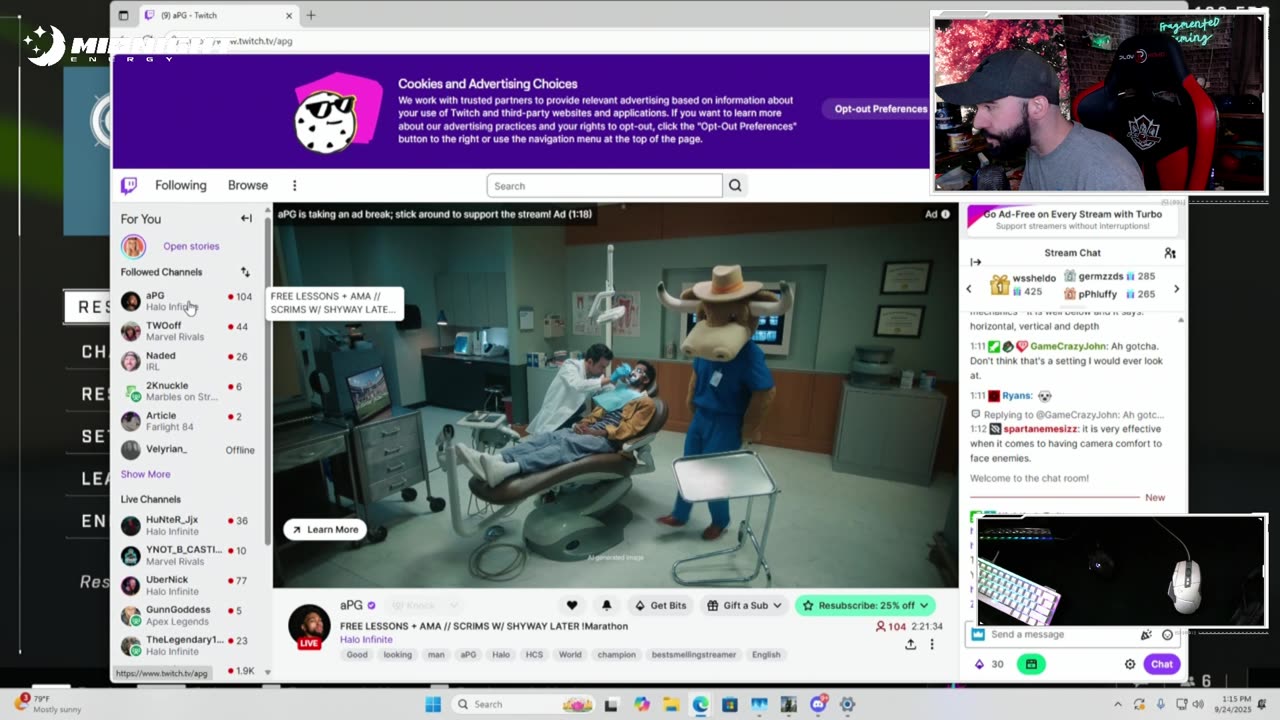Click the Twitch logo home icon

click(129, 185)
